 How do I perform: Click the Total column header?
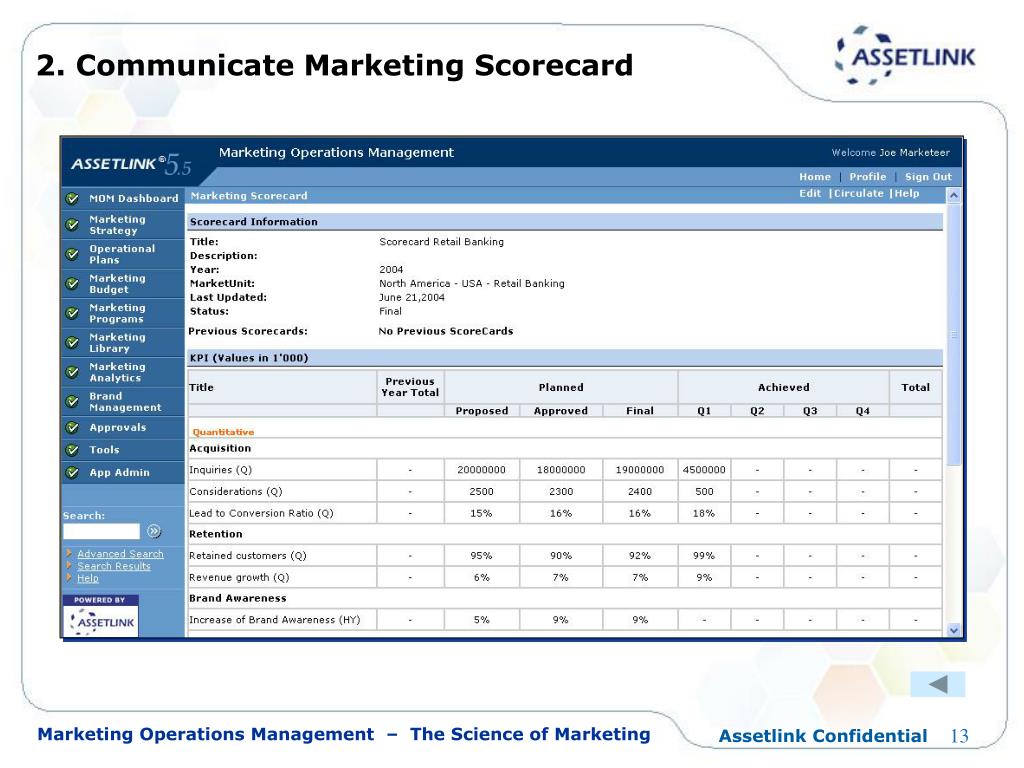coord(915,387)
